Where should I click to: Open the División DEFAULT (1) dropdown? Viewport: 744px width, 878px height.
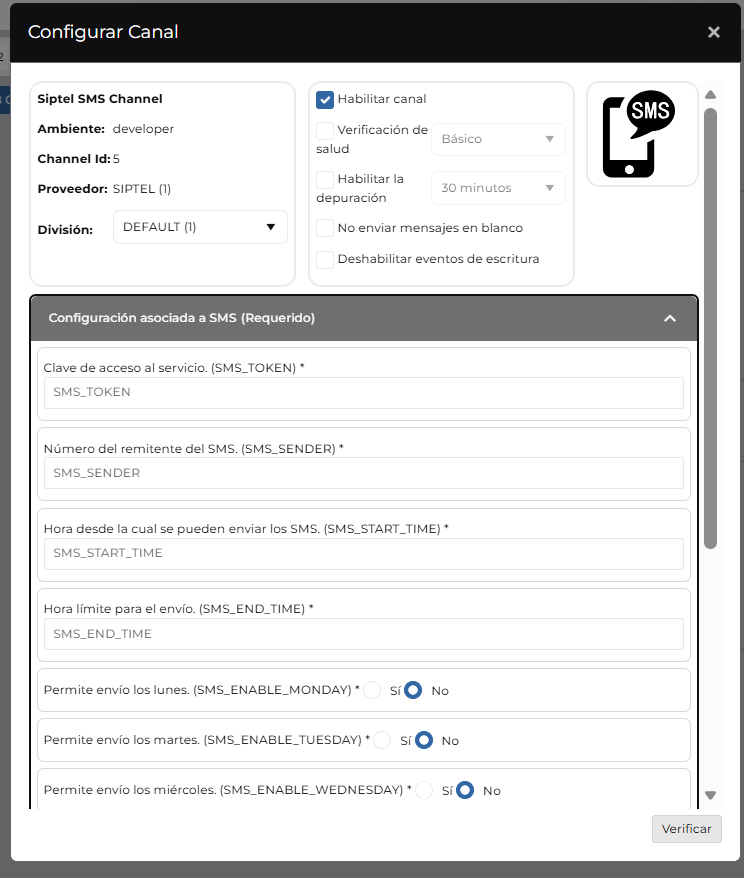pos(200,227)
